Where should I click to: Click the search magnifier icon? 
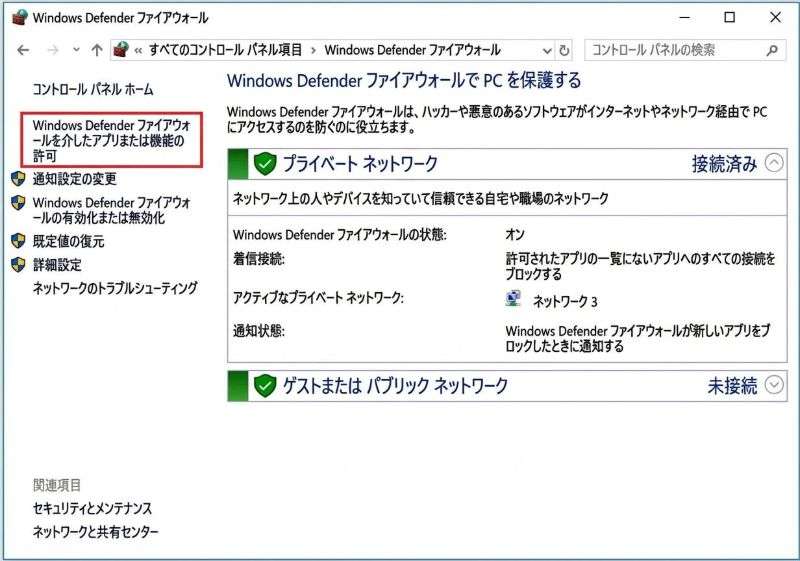tap(772, 50)
